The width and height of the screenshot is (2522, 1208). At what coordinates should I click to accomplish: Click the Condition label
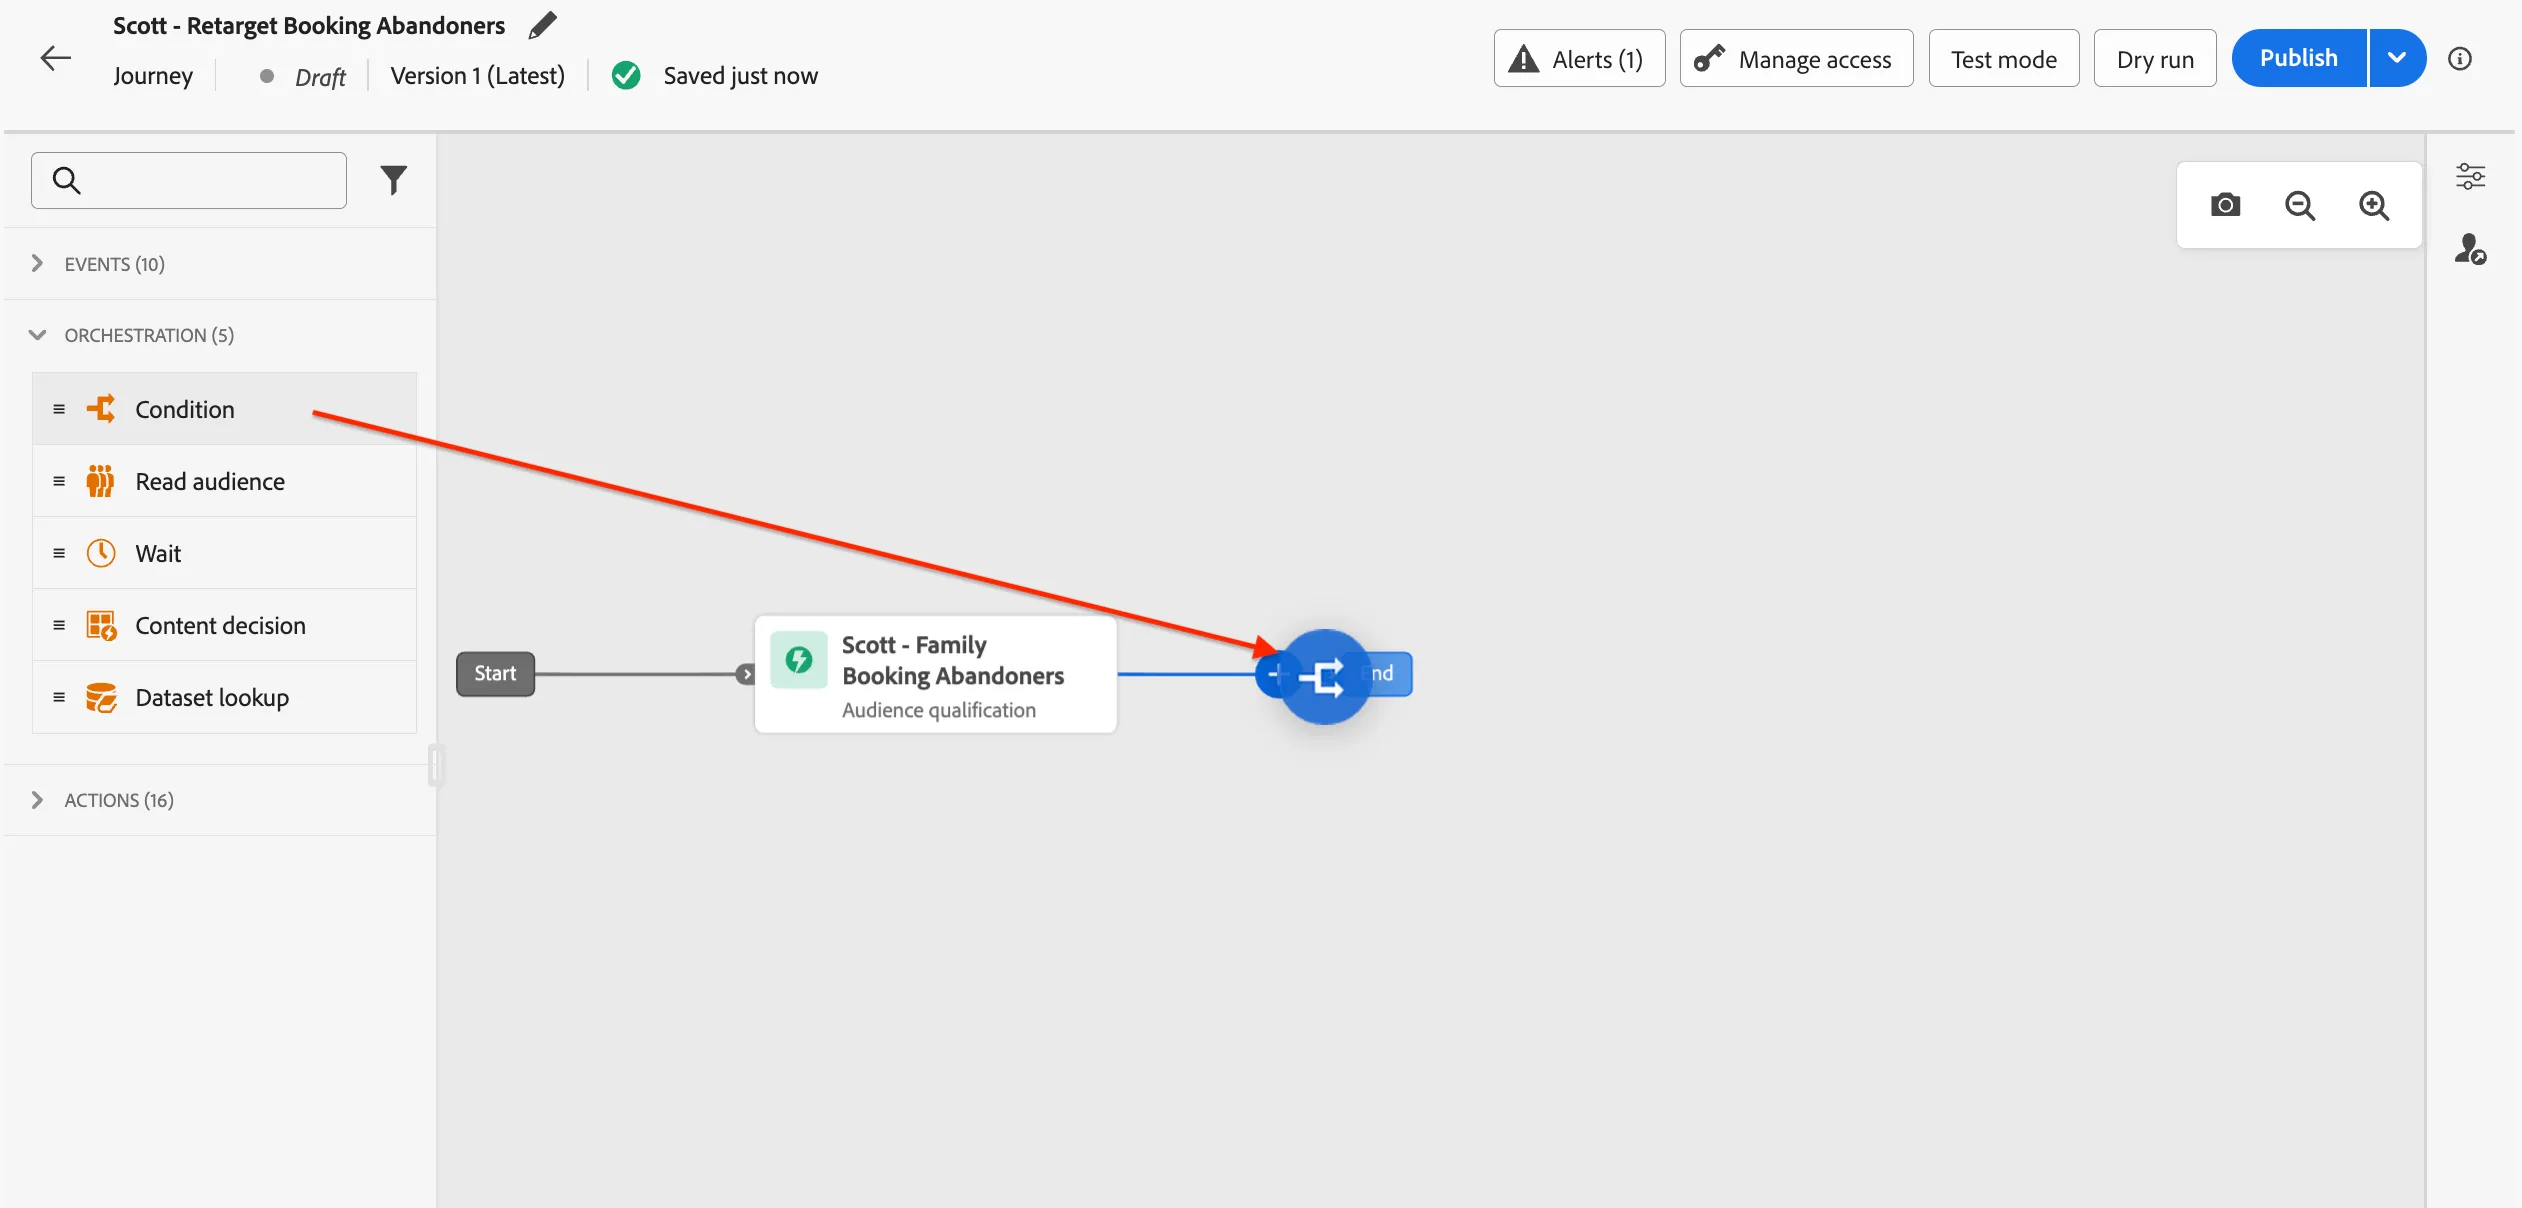tap(185, 409)
